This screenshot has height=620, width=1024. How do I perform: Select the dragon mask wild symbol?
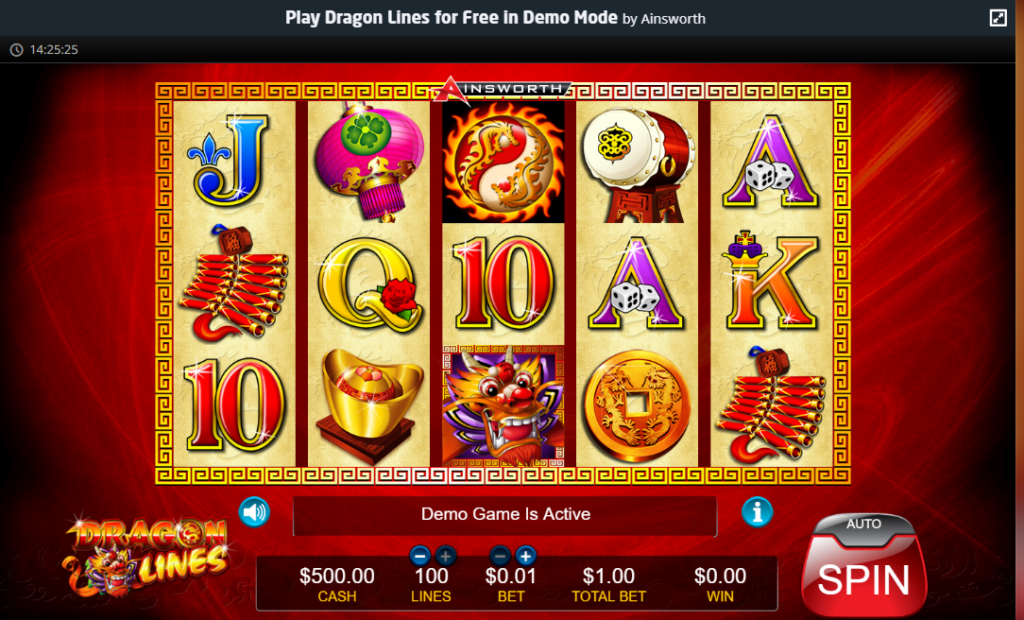tap(503, 406)
